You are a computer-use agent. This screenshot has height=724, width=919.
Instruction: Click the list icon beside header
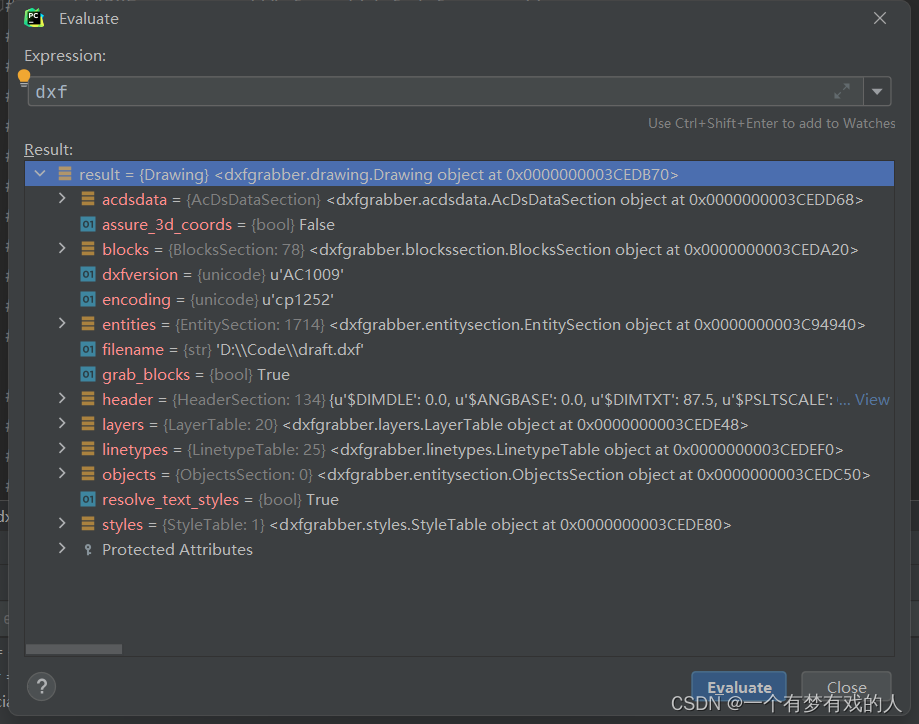pyautogui.click(x=88, y=399)
